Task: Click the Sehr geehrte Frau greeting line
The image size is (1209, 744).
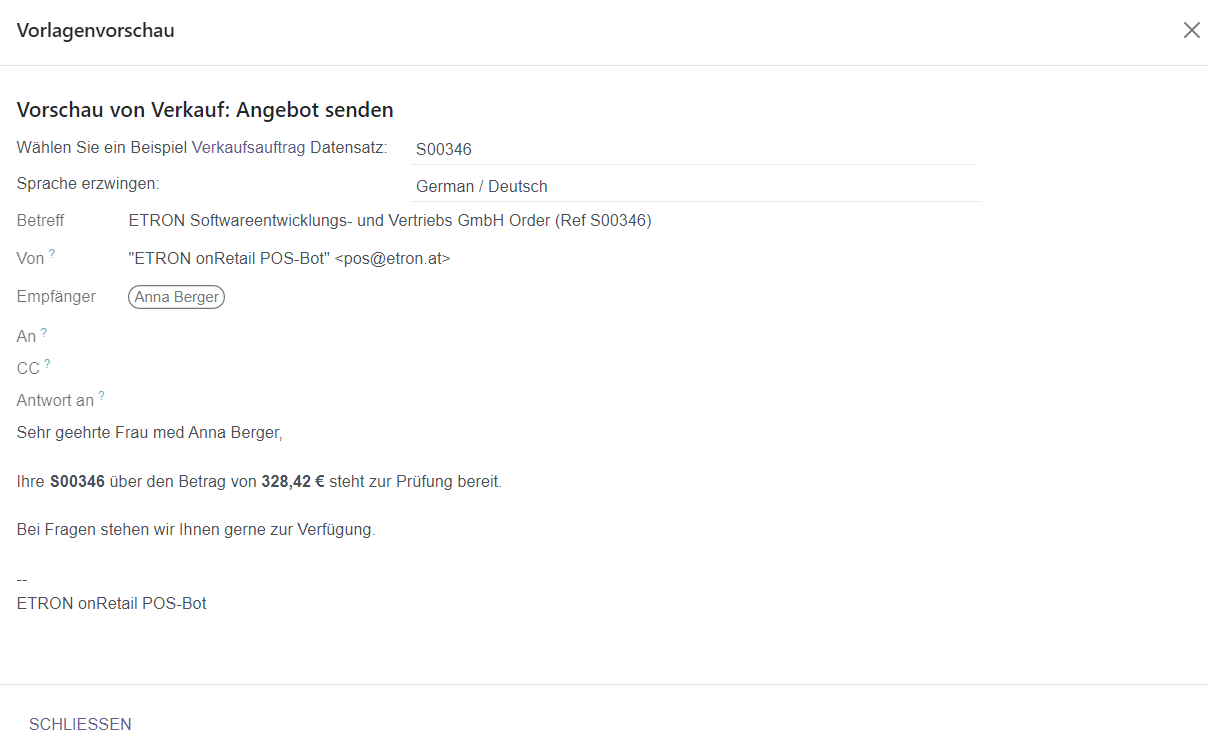Action: pos(150,433)
